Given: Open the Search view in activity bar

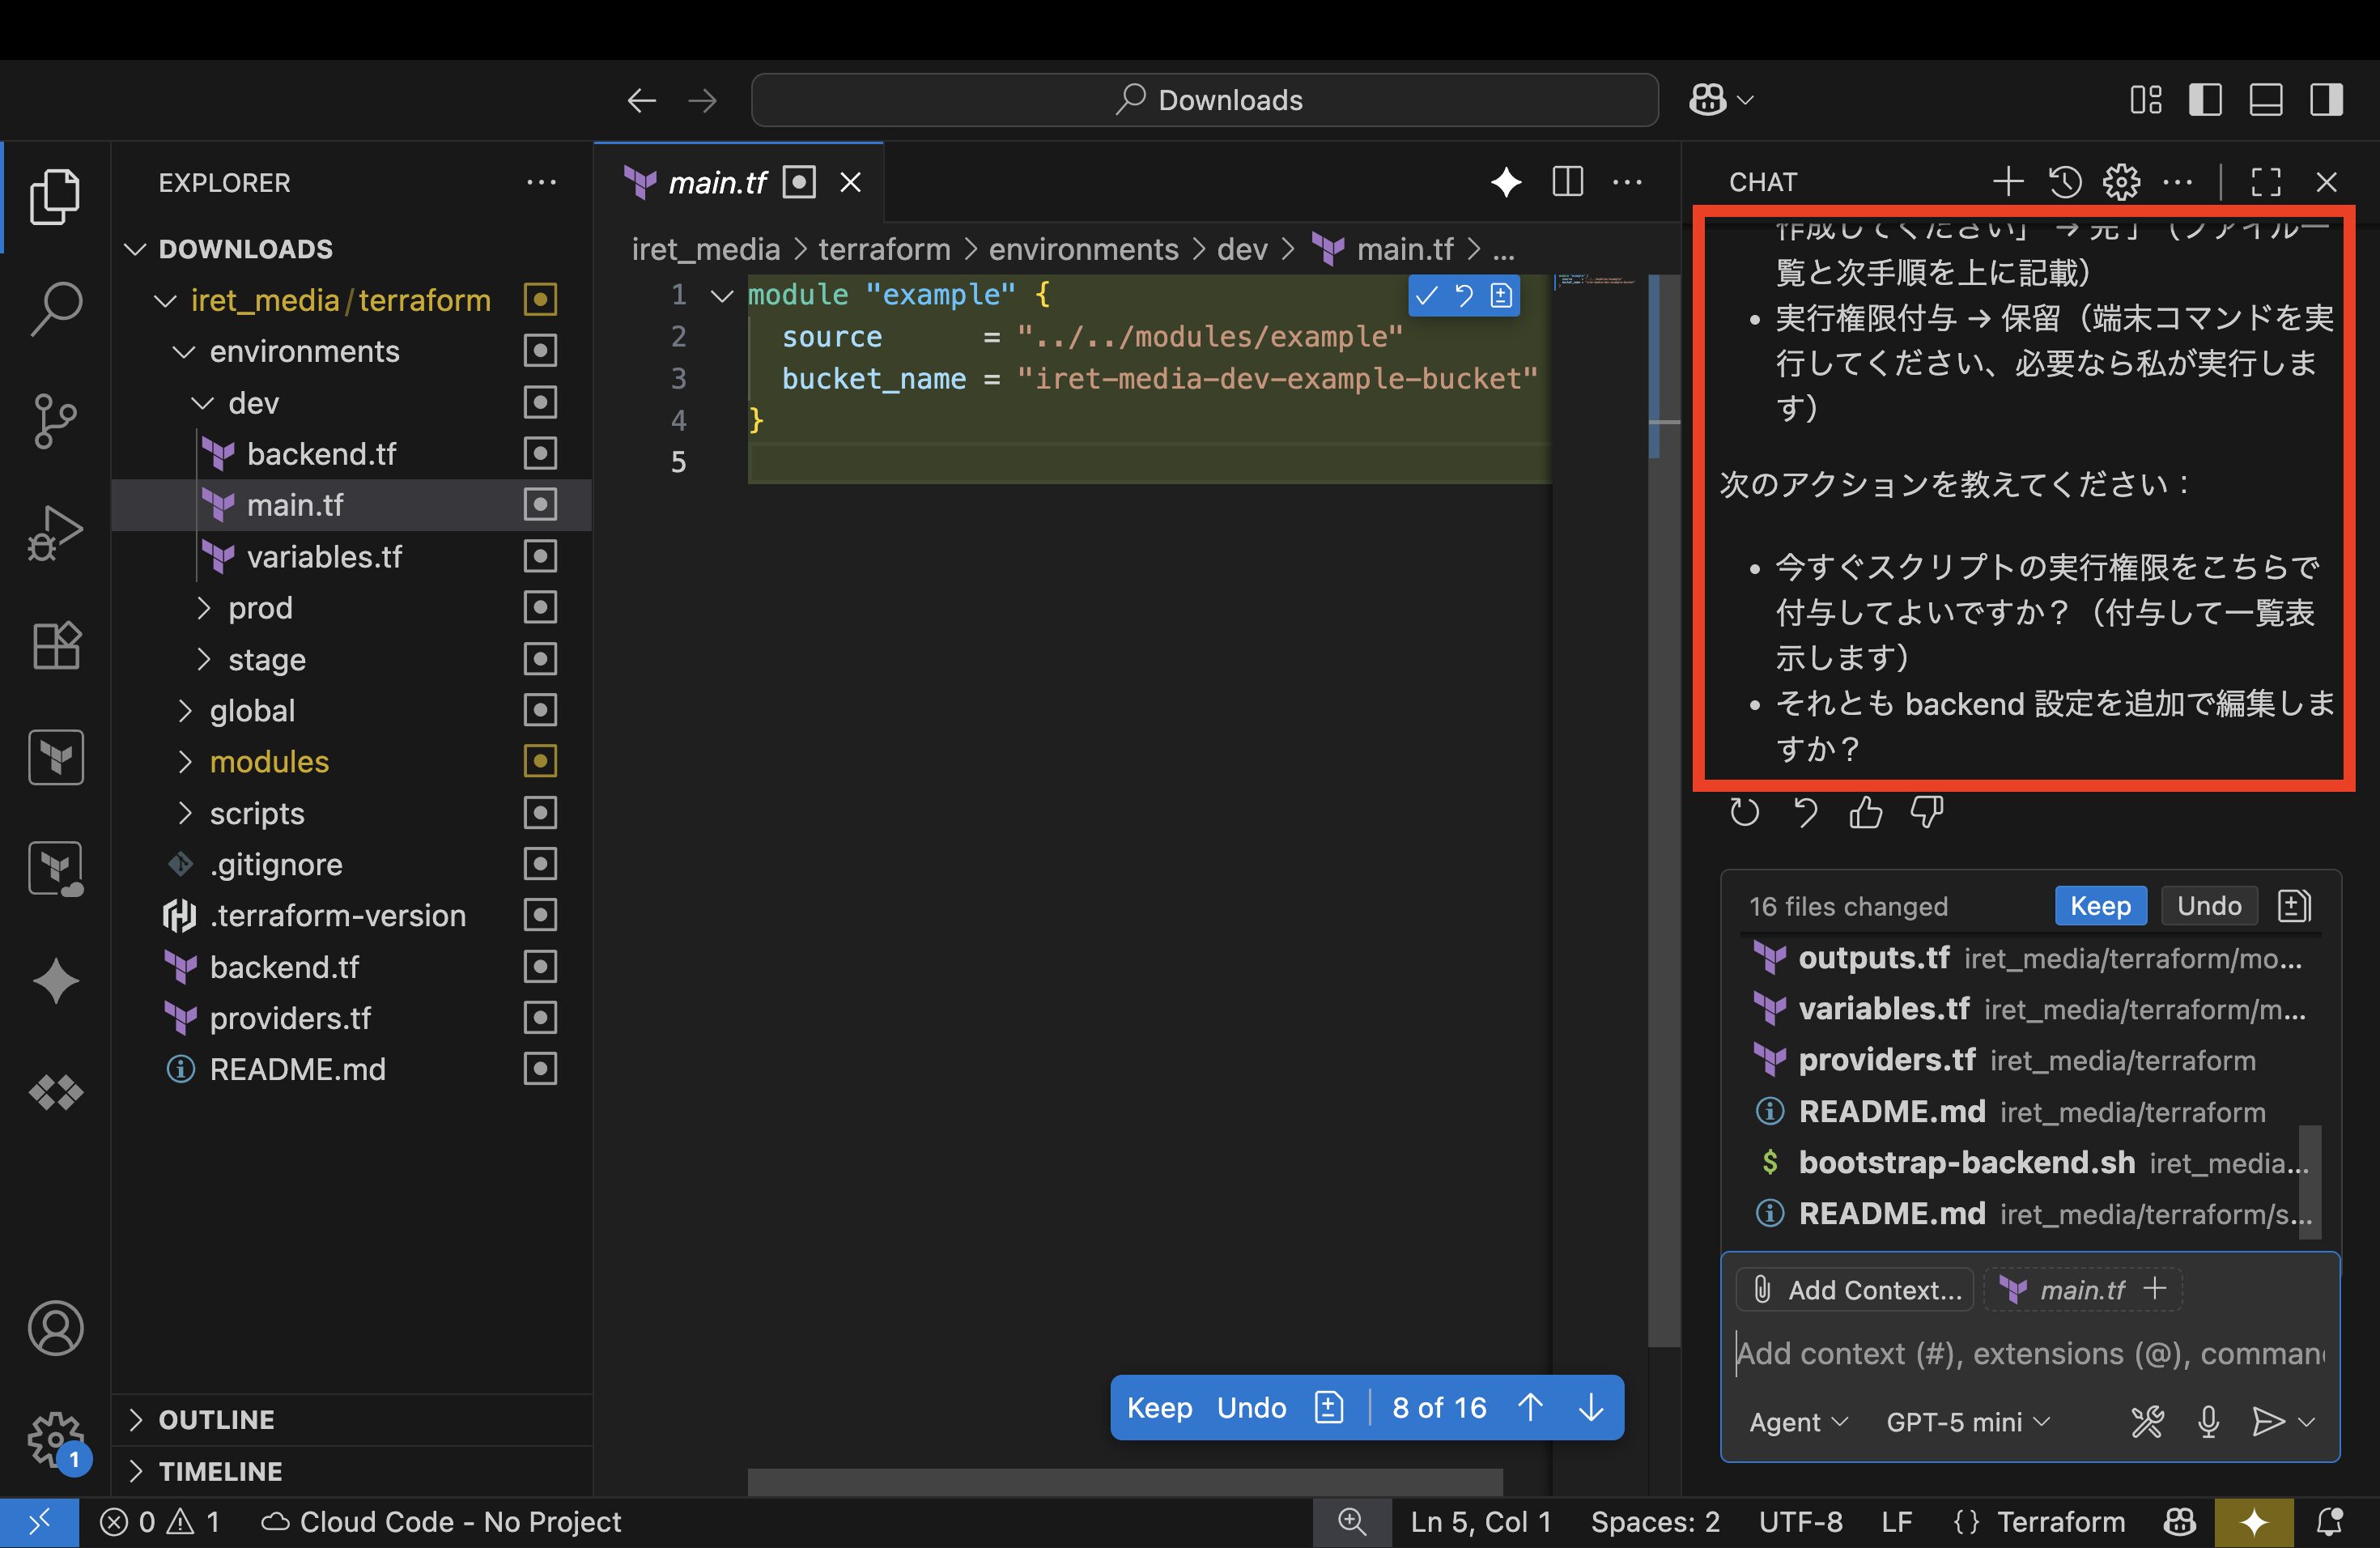Looking at the screenshot, I should click(55, 307).
